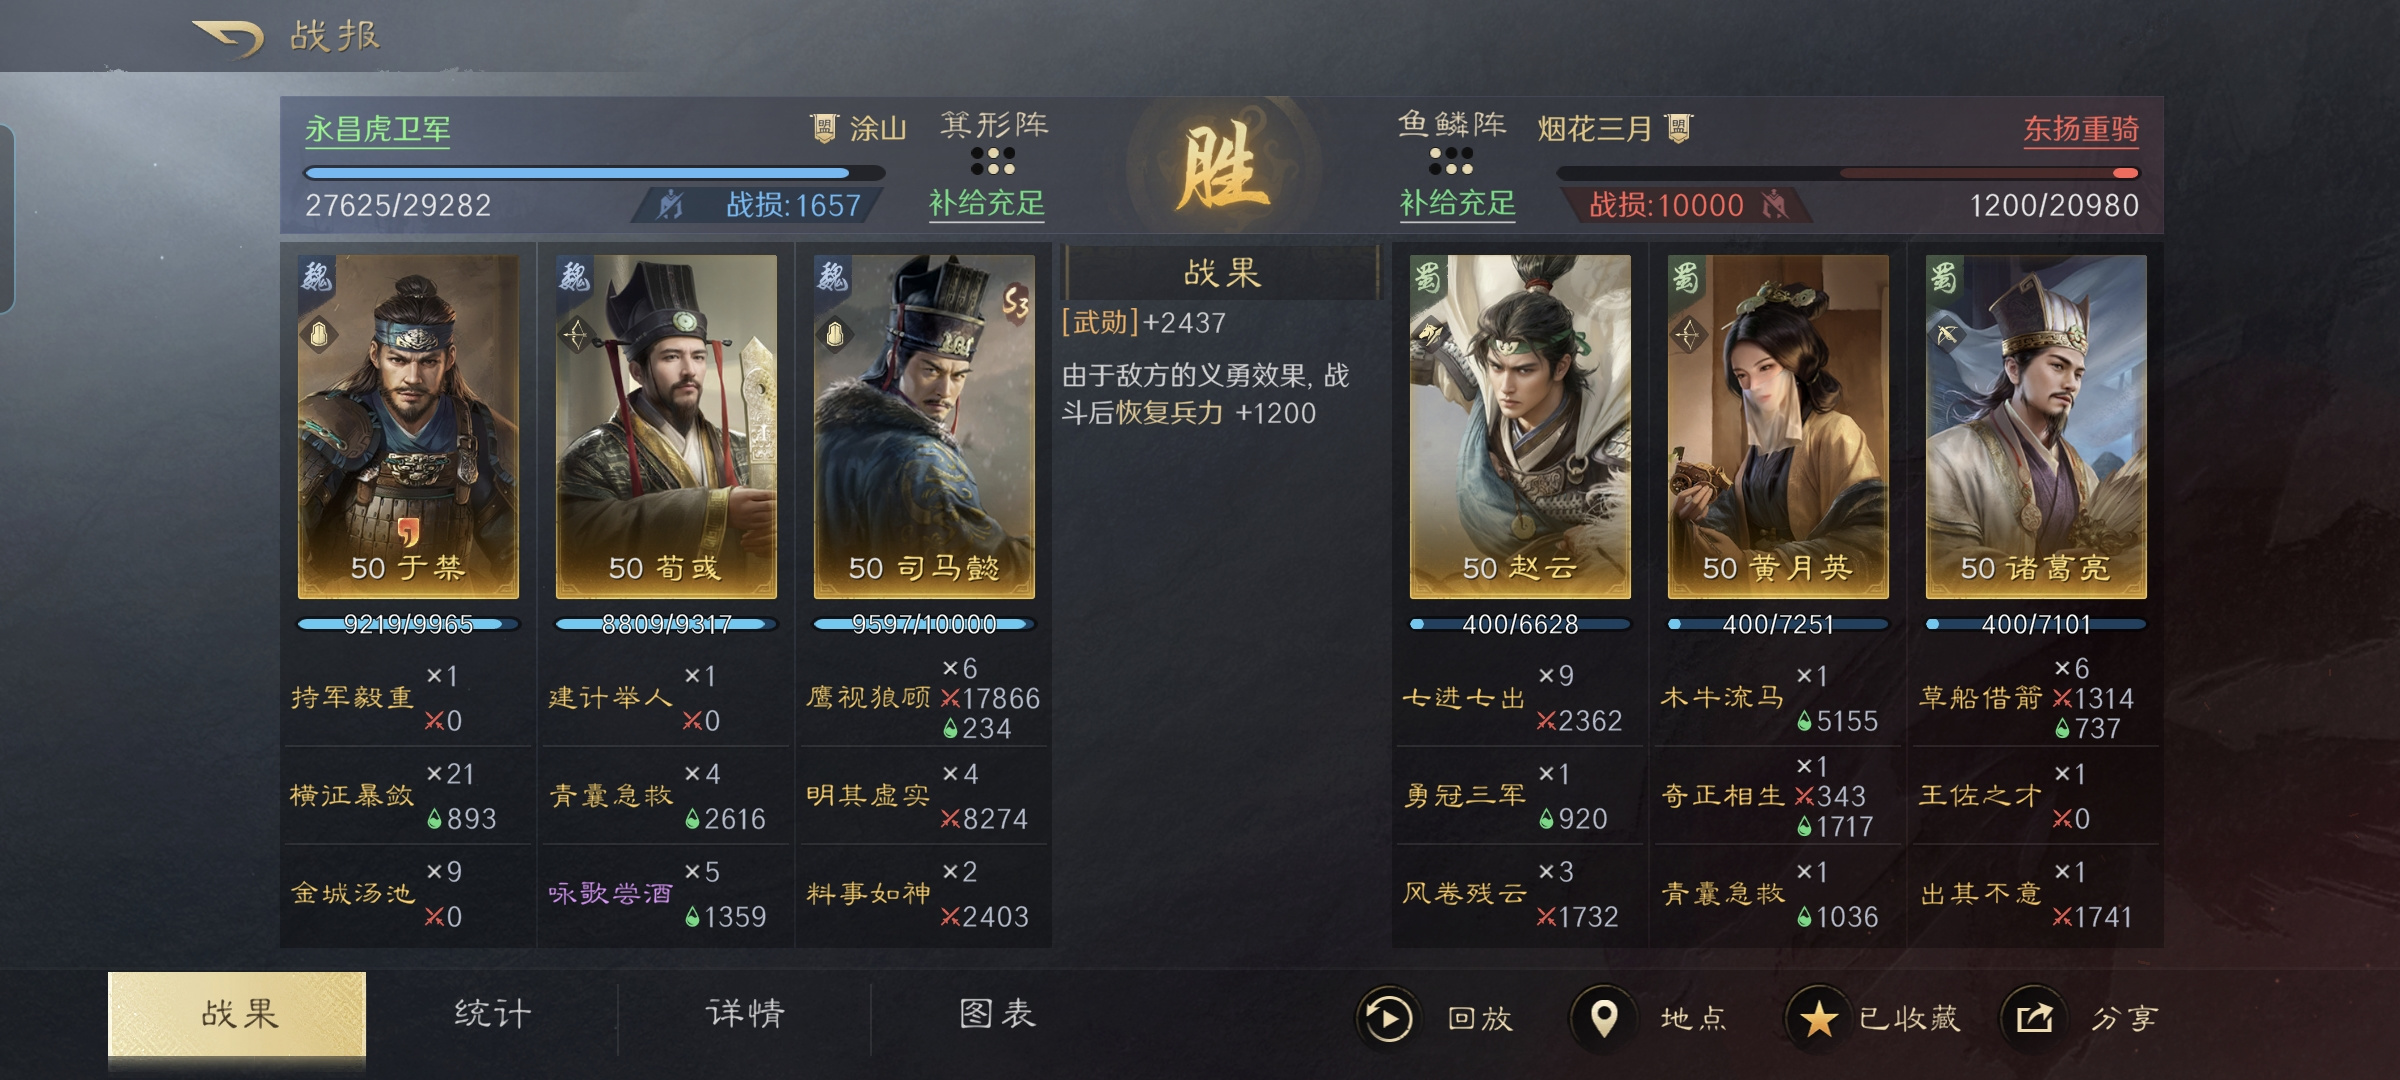Click the back arrow icon
The height and width of the screenshot is (1080, 2400).
[x=228, y=37]
